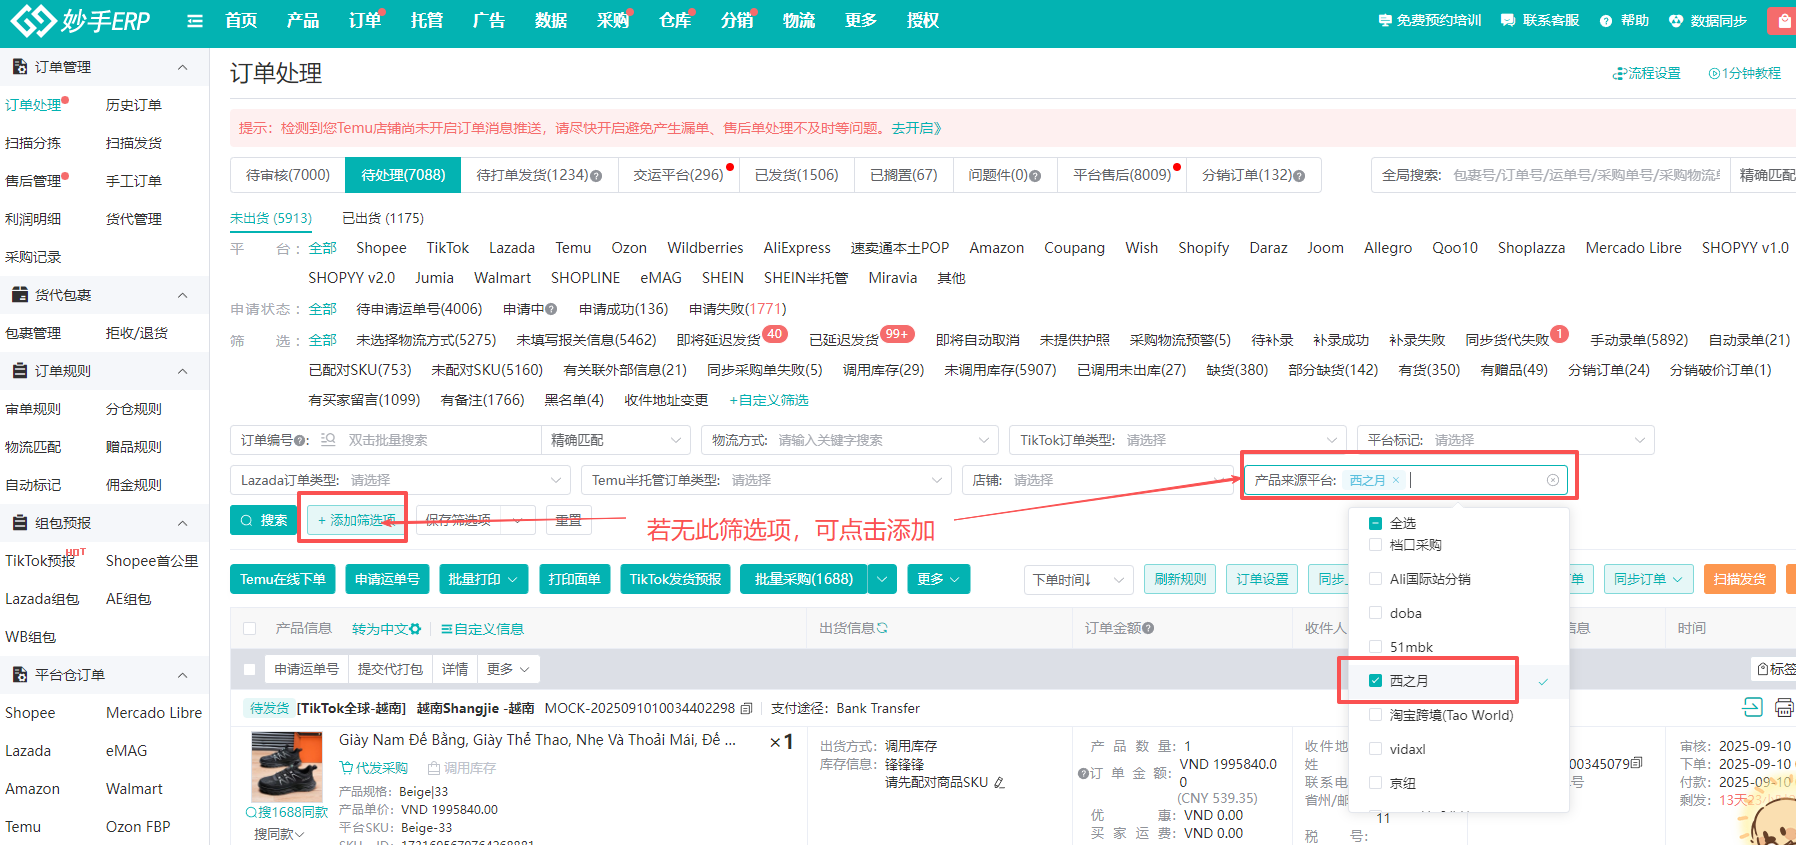
Task: Tick the select-all checkbox in the table header
Action: tap(250, 629)
